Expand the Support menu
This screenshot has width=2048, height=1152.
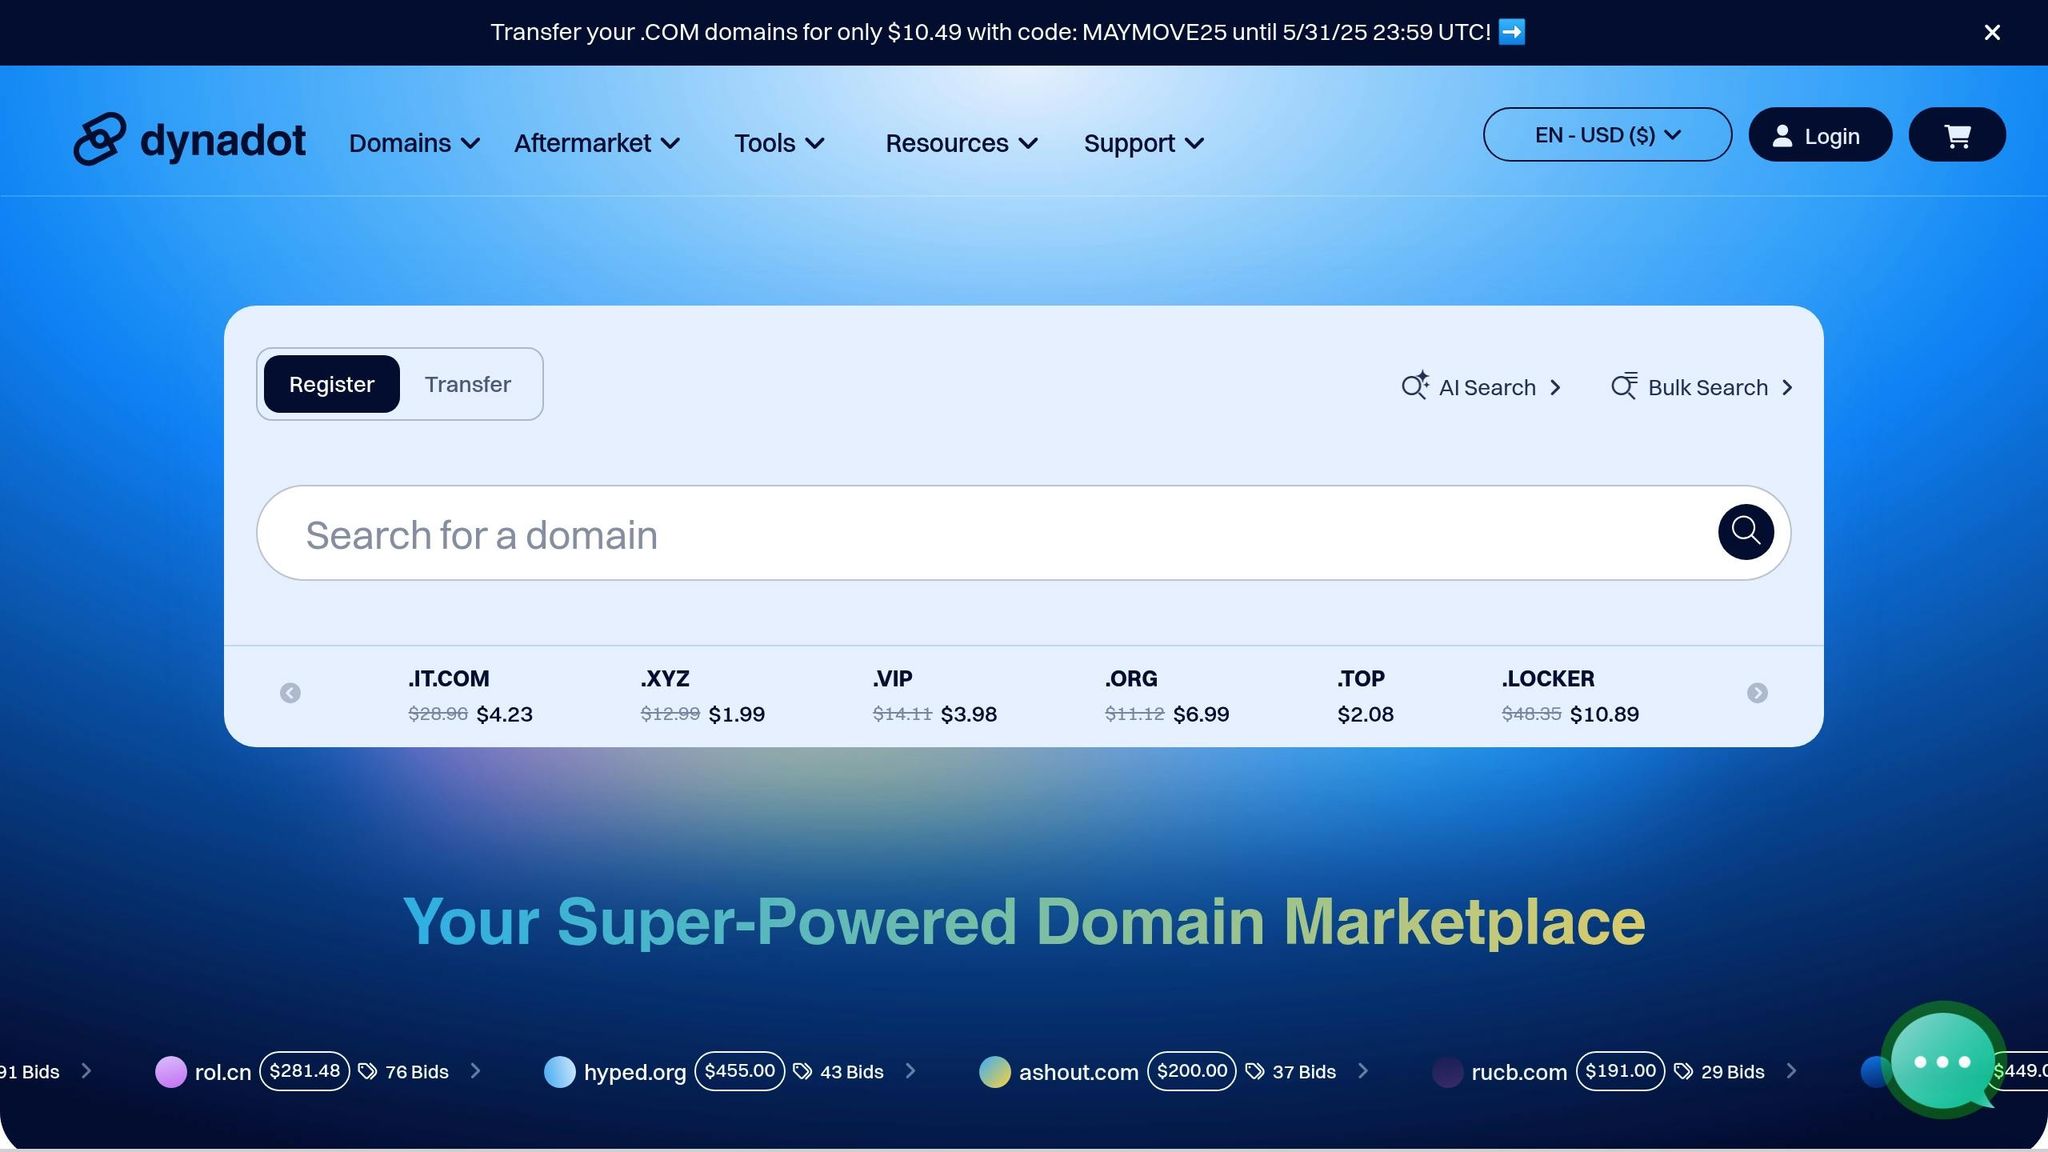click(1144, 143)
